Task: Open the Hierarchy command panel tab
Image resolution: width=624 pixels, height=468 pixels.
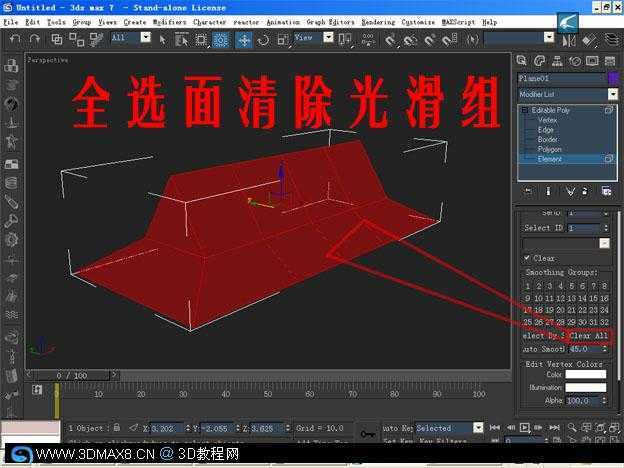Action: (x=557, y=60)
